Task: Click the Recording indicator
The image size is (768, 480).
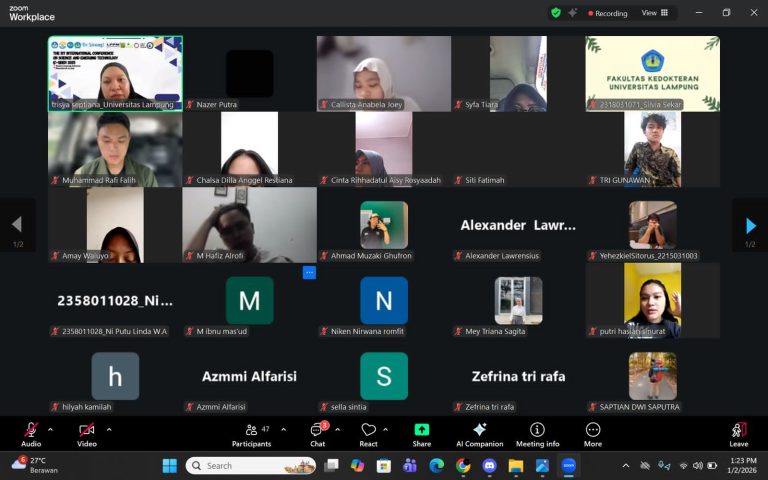Action: point(606,13)
